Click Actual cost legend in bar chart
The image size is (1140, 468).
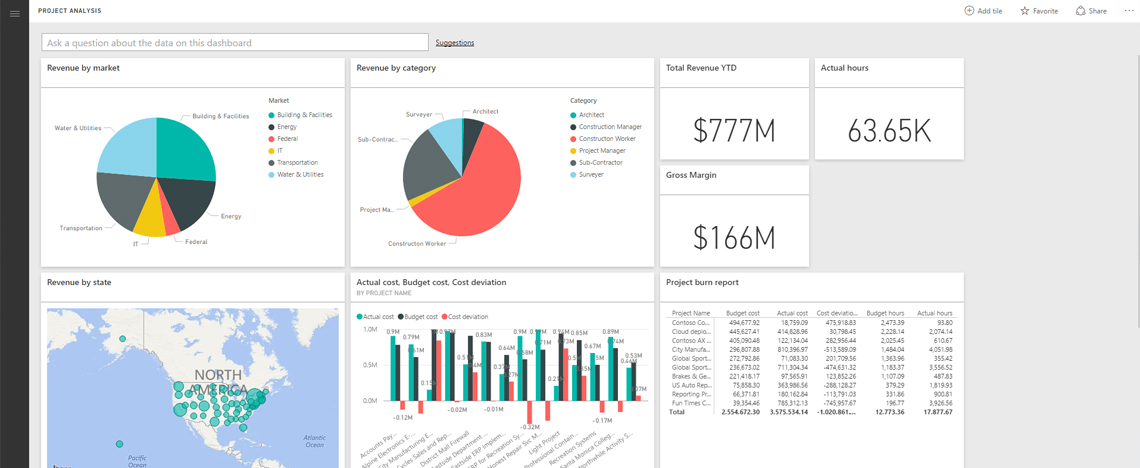tap(376, 317)
